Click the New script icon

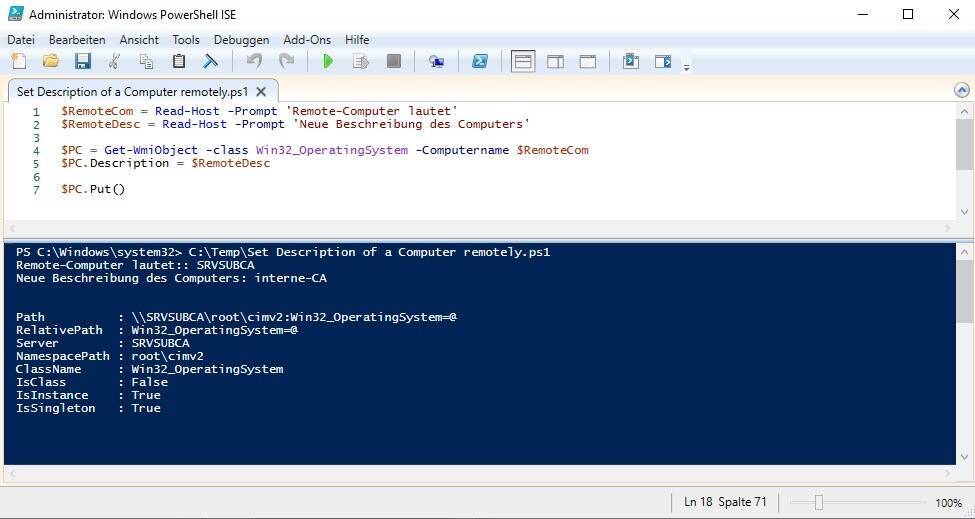coord(18,62)
